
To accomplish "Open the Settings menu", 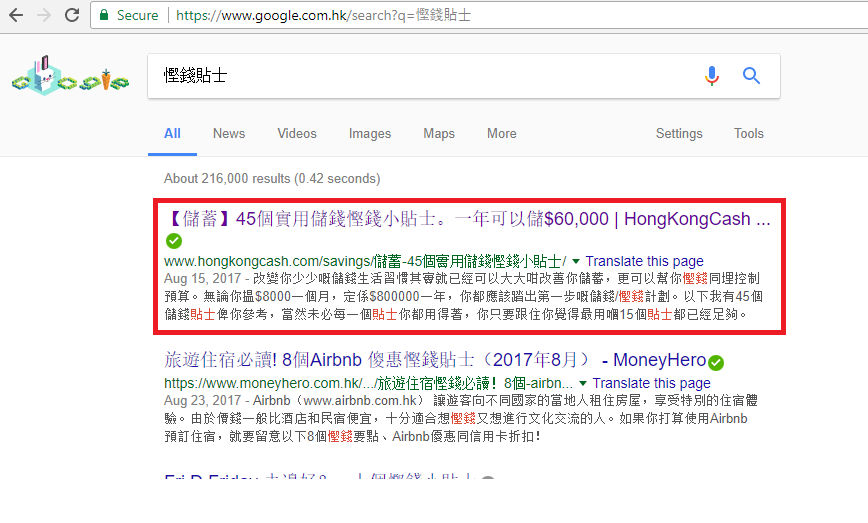I will (679, 133).
